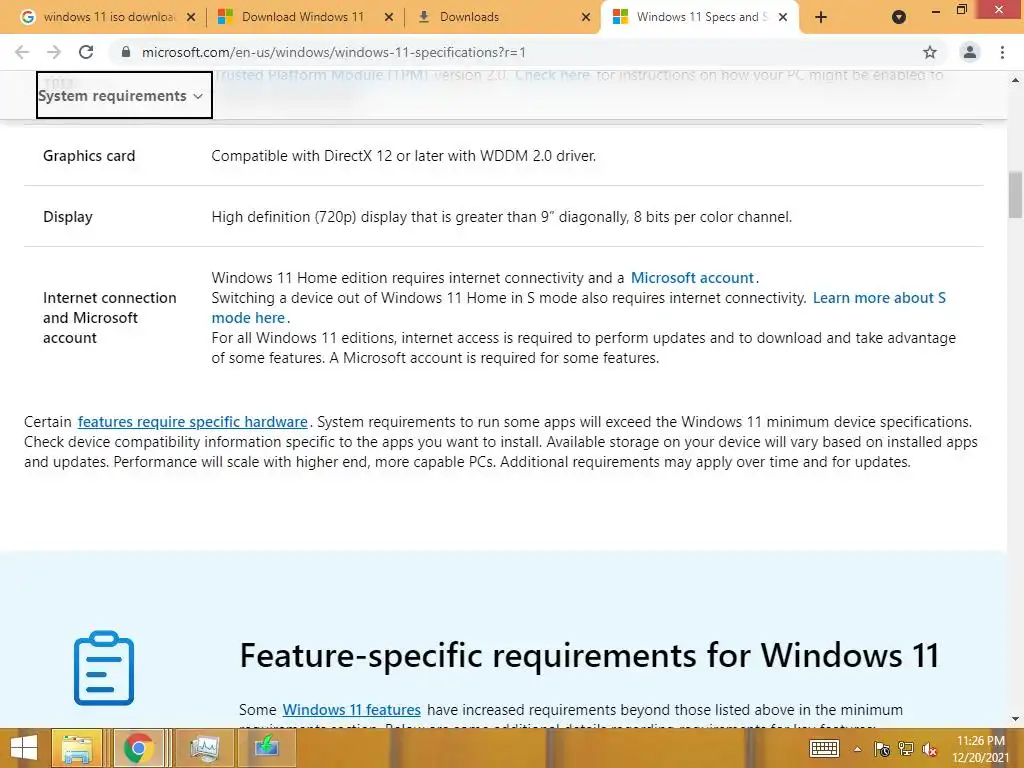Viewport: 1024px width, 768px height.
Task: Go back with the browser back arrow
Action: point(22,52)
